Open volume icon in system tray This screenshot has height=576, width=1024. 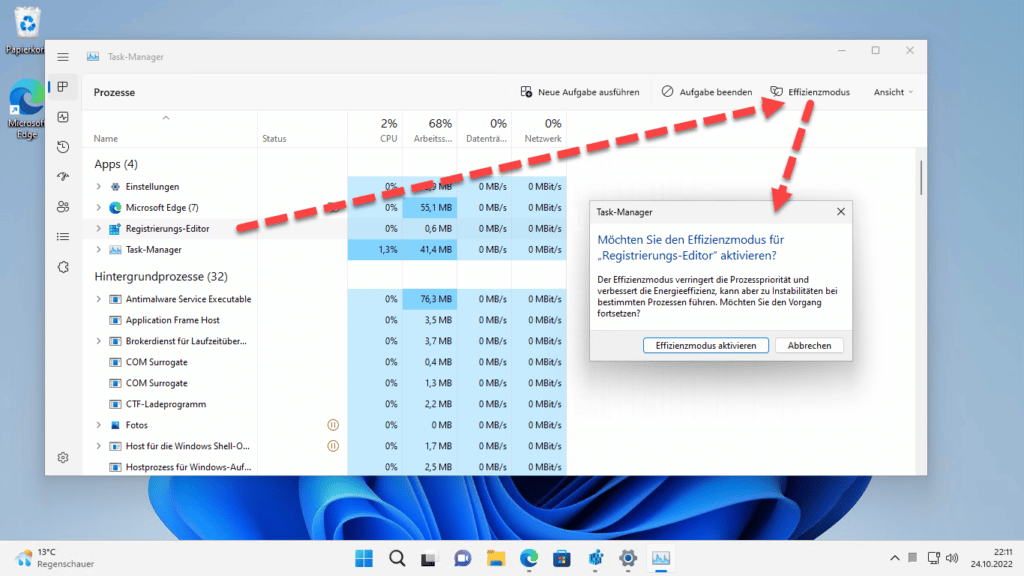(x=952, y=558)
